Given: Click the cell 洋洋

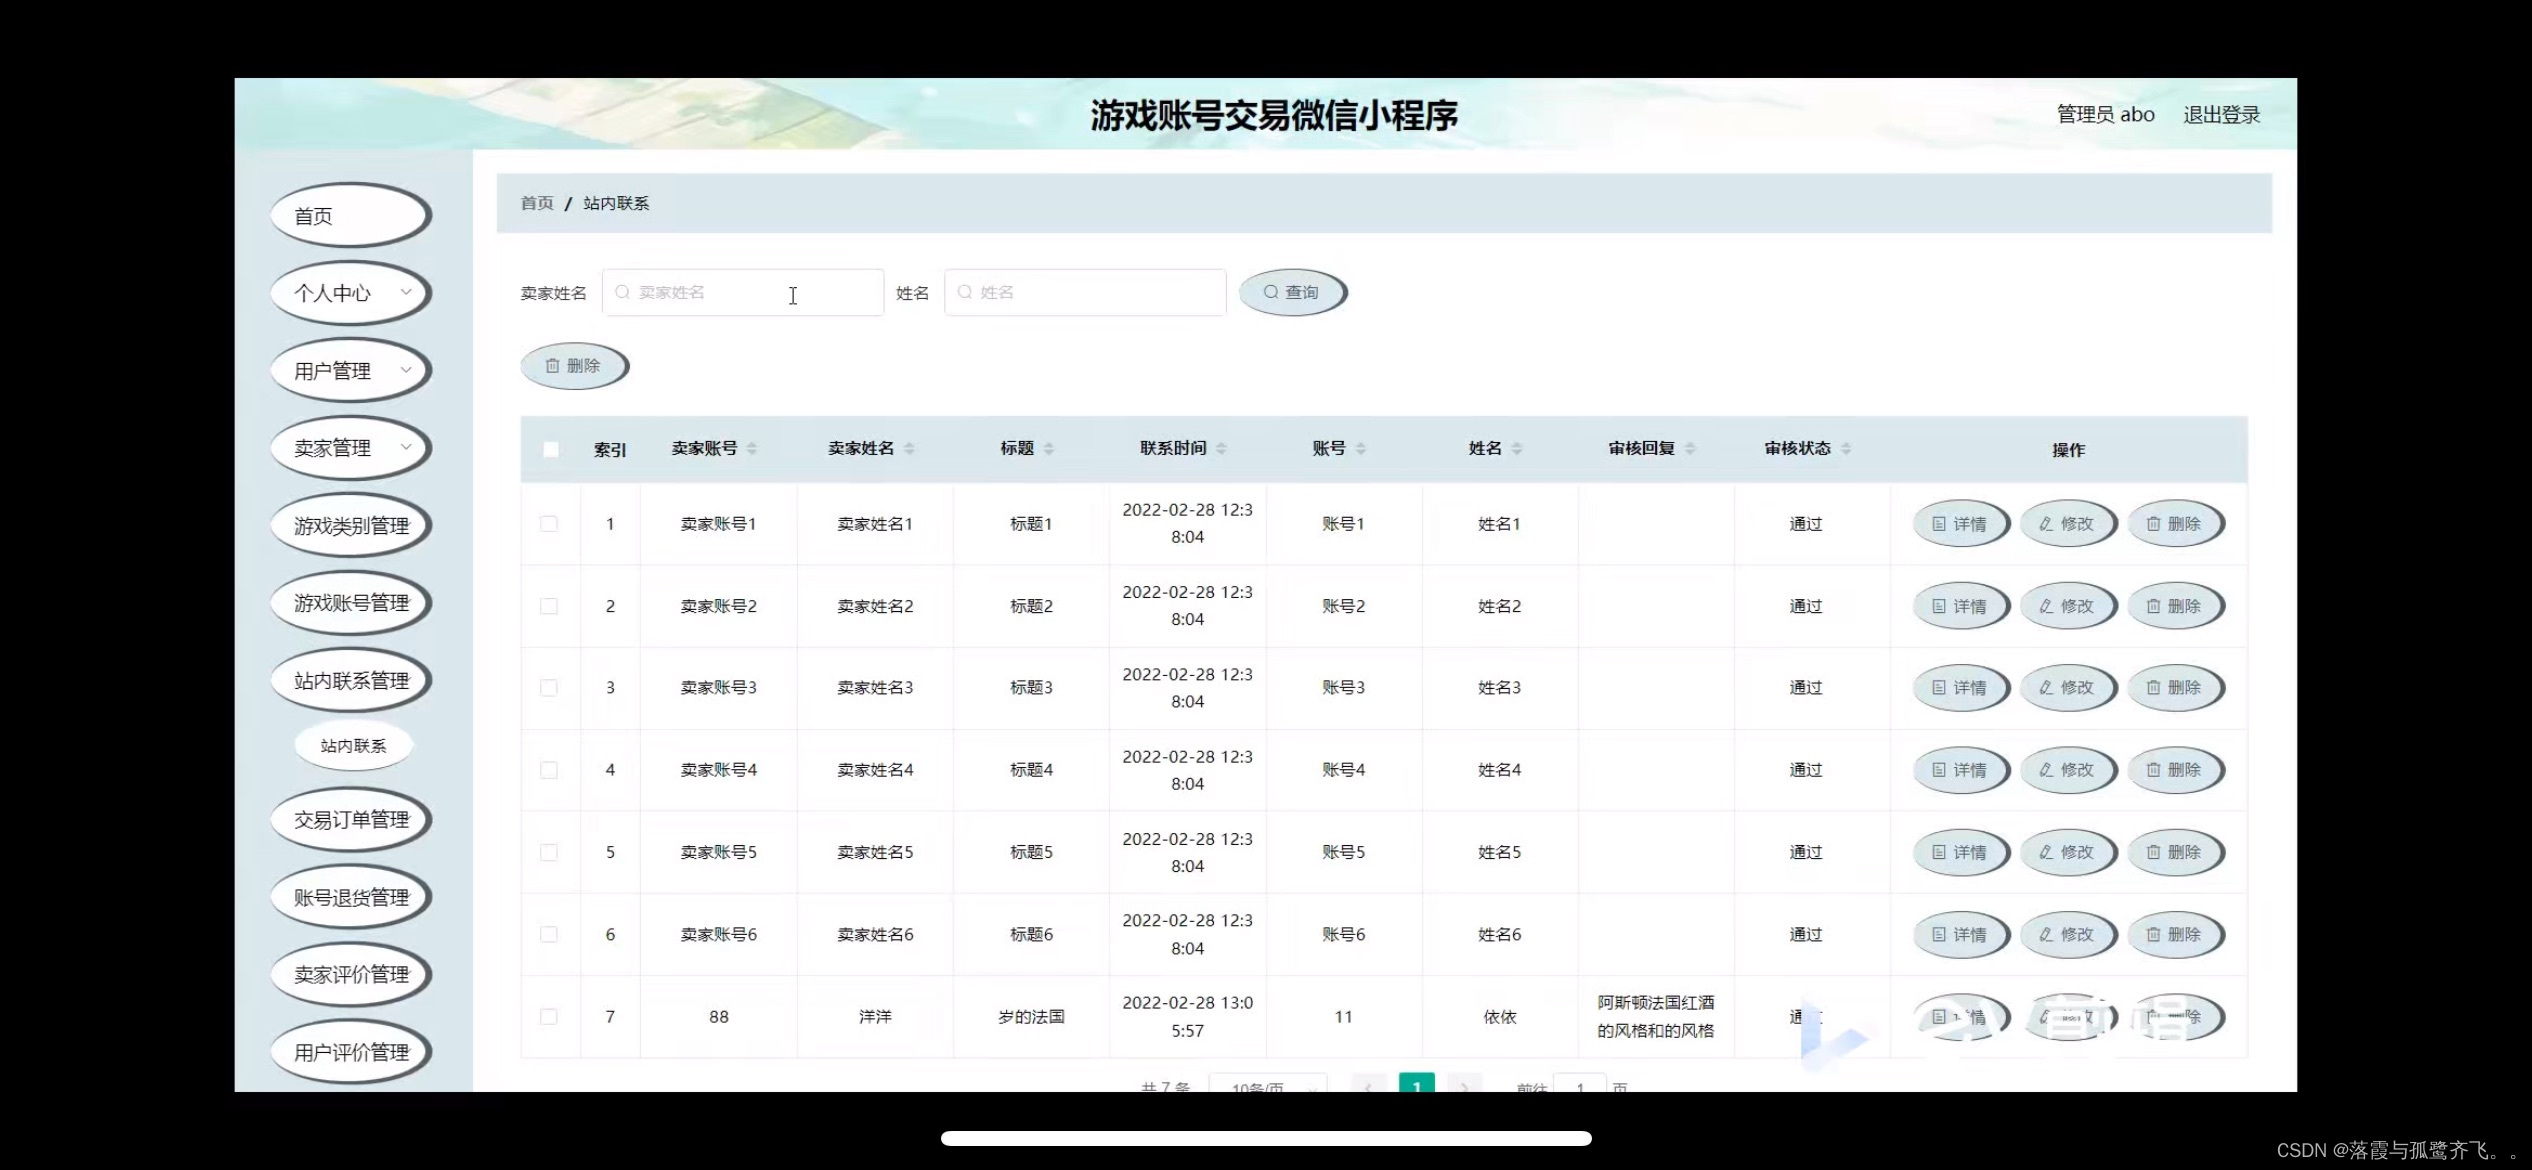Looking at the screenshot, I should point(875,1017).
